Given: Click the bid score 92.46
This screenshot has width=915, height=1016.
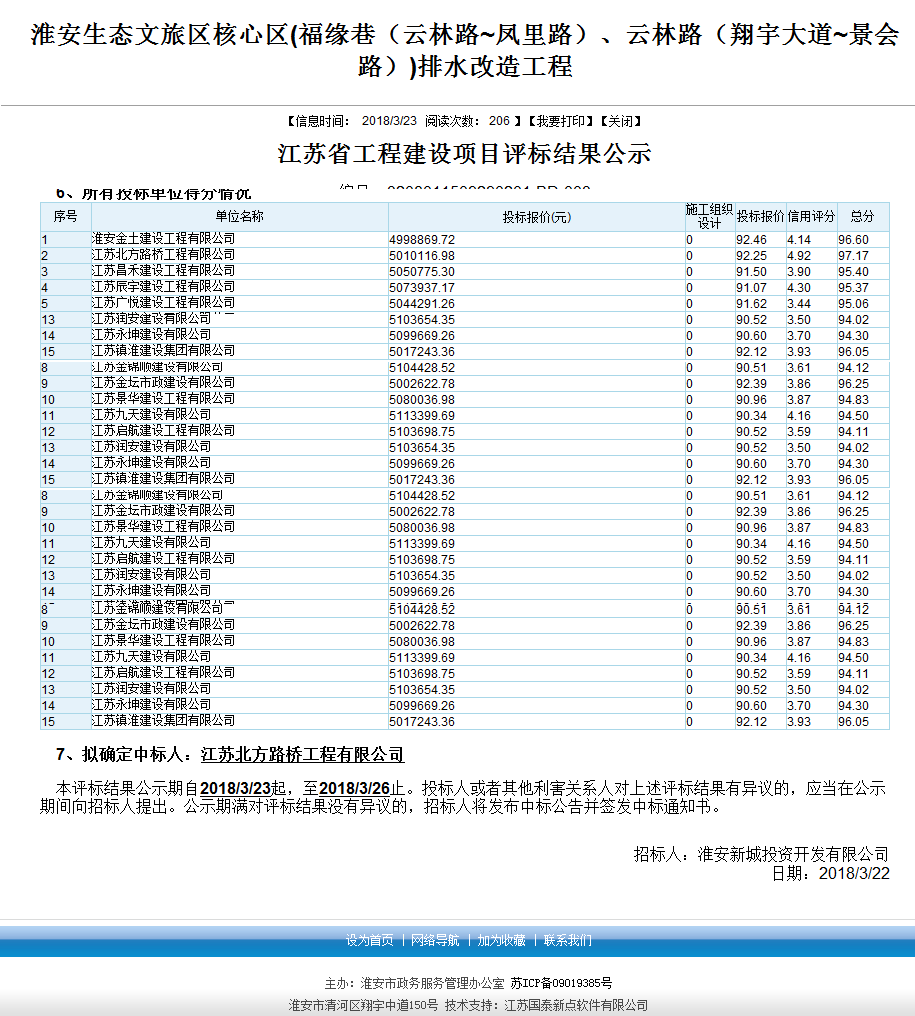Looking at the screenshot, I should (751, 240).
